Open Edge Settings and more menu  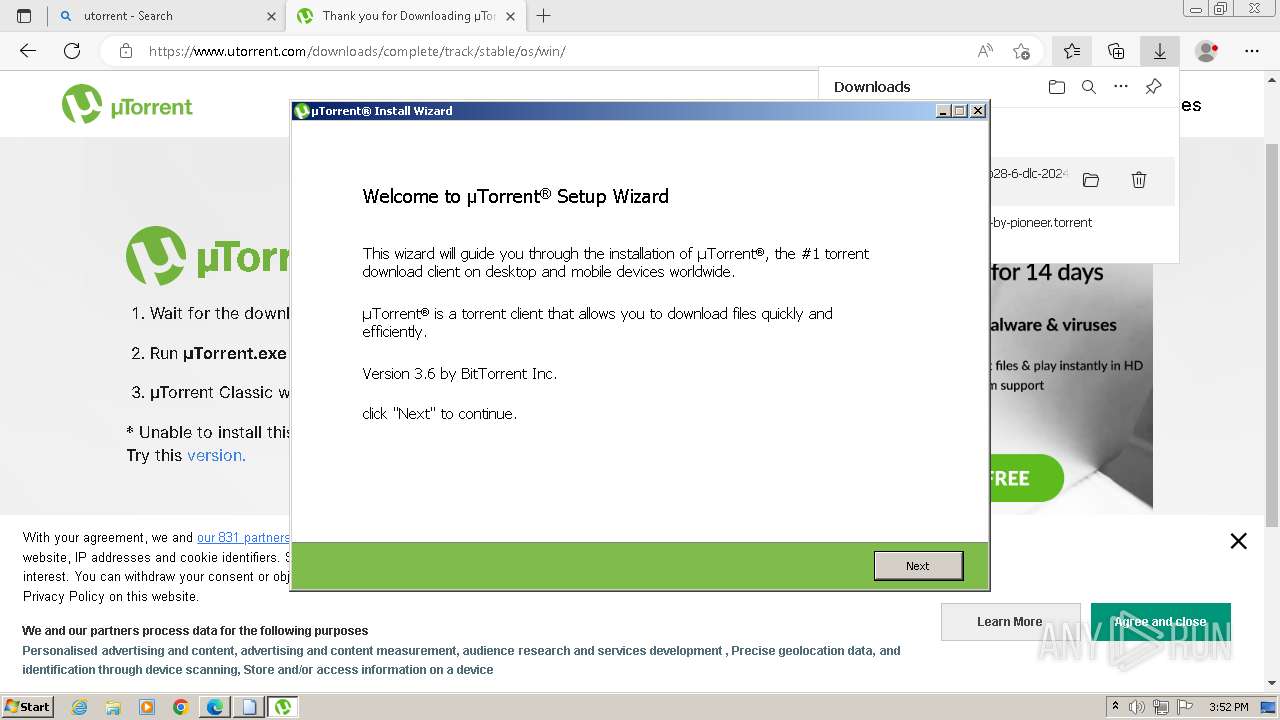click(x=1252, y=51)
